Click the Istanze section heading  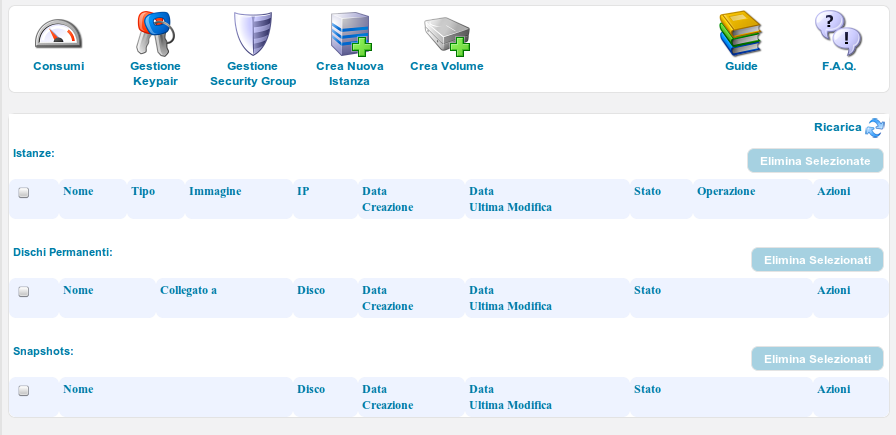click(x=34, y=153)
